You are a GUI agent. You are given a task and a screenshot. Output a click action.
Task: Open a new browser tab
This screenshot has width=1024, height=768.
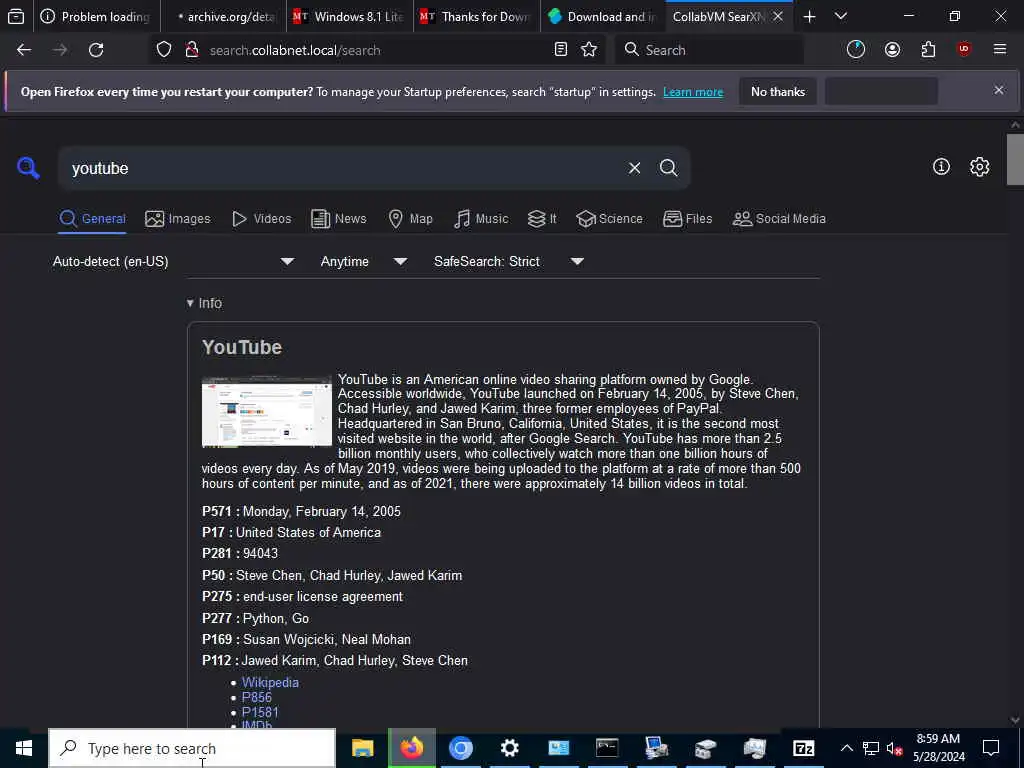point(809,17)
